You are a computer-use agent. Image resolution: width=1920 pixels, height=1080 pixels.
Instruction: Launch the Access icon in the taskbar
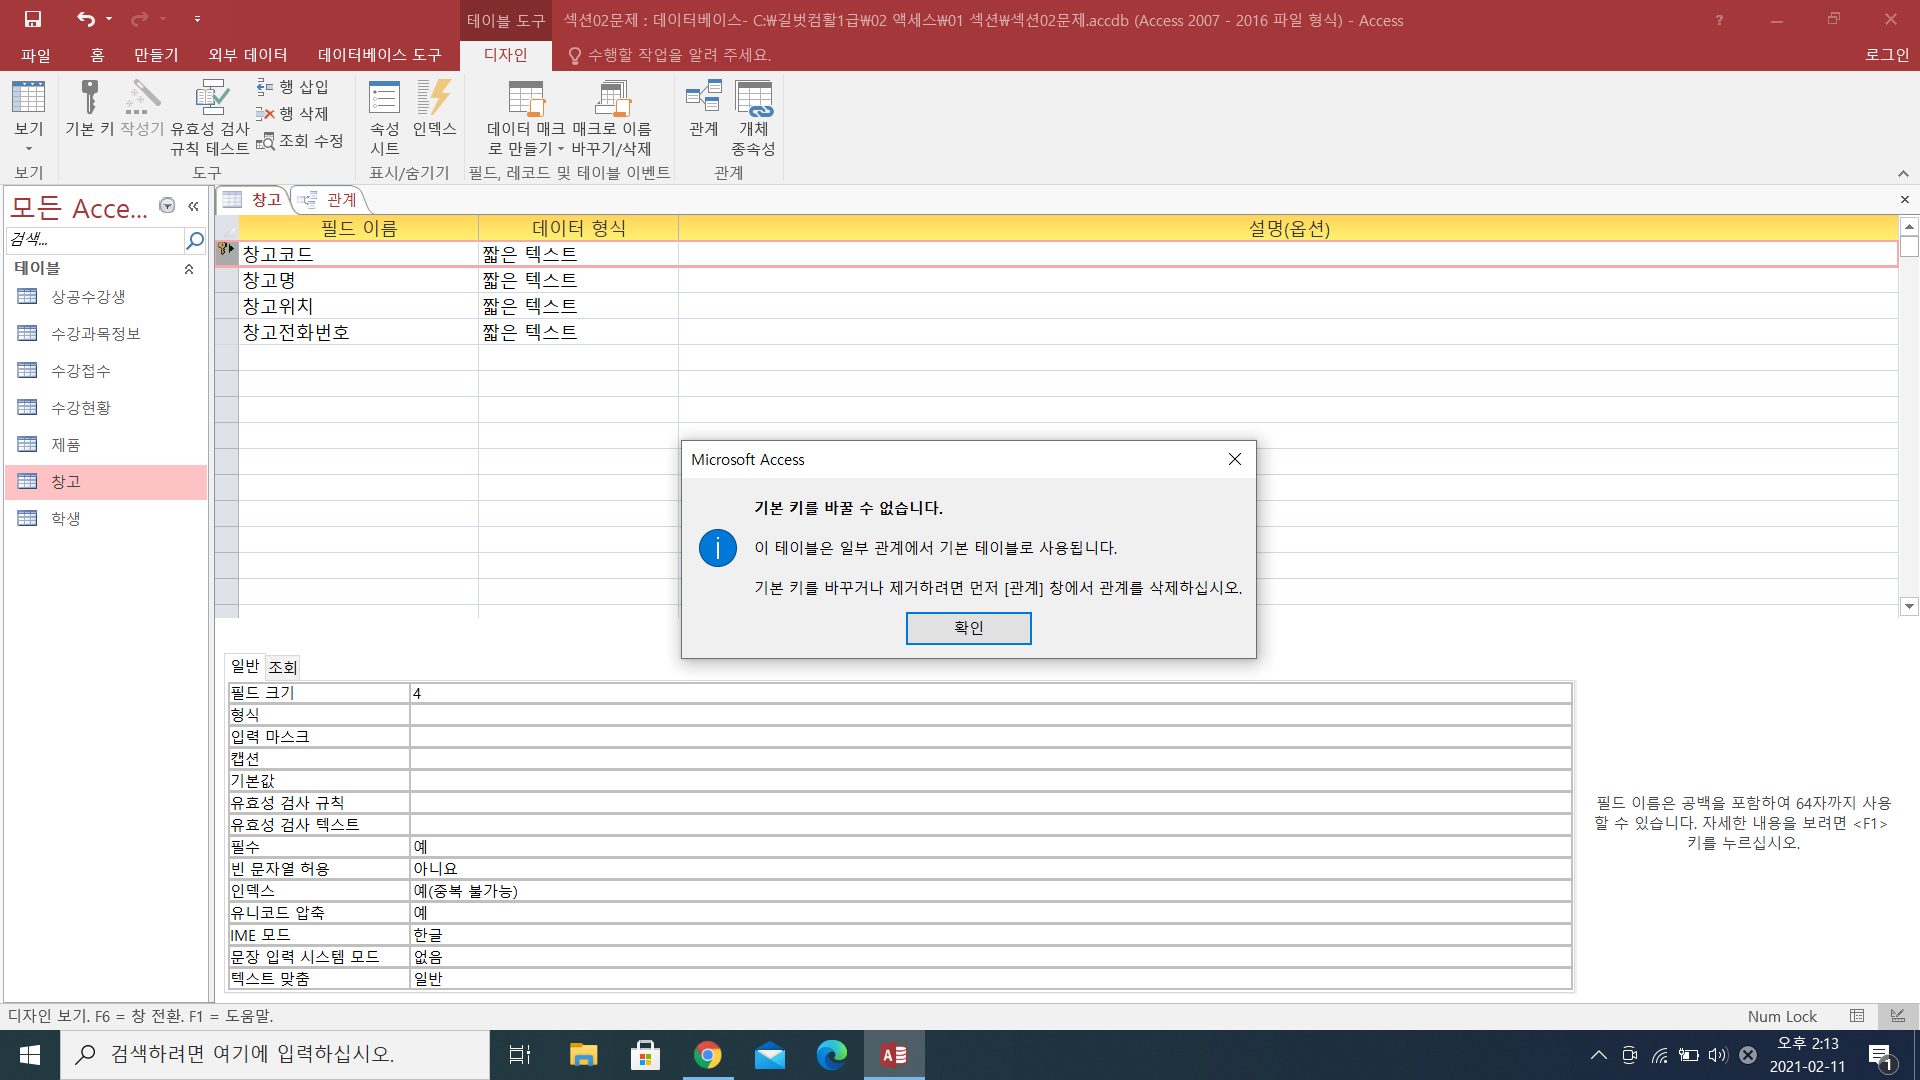(894, 1055)
